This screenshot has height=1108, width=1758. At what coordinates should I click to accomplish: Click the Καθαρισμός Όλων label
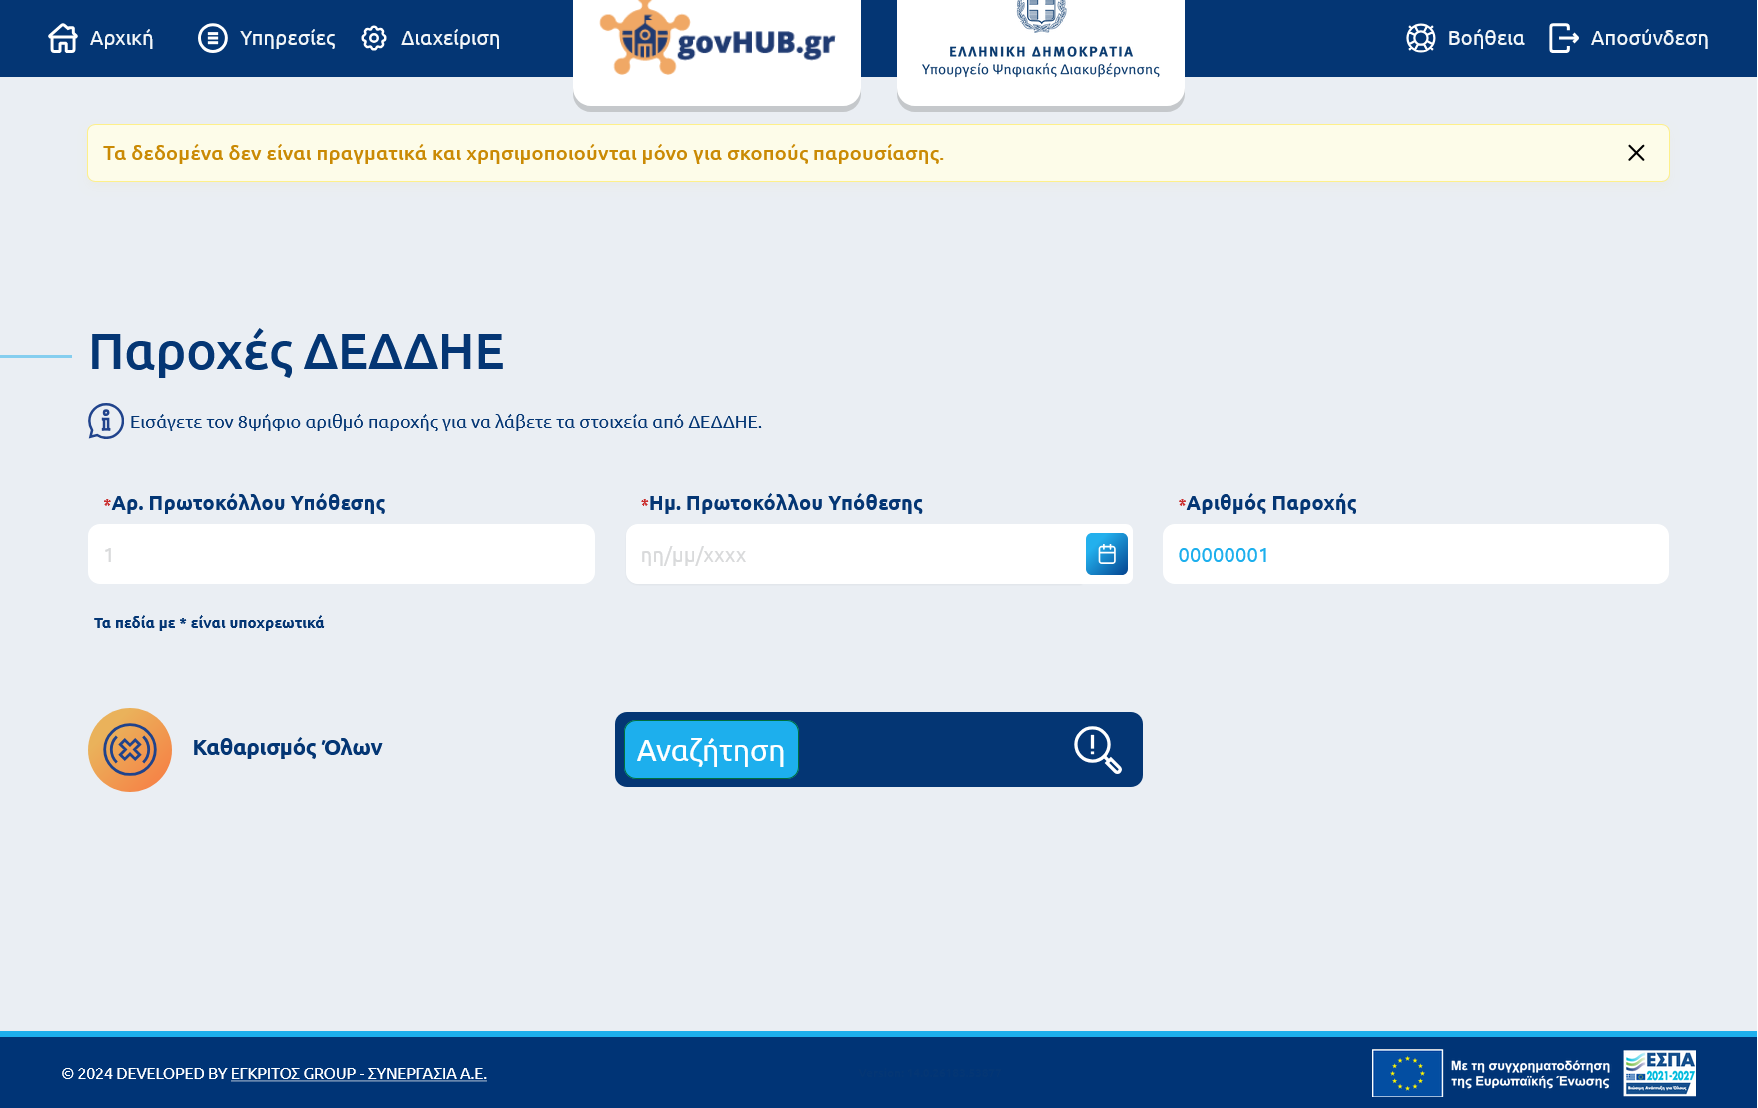click(287, 748)
